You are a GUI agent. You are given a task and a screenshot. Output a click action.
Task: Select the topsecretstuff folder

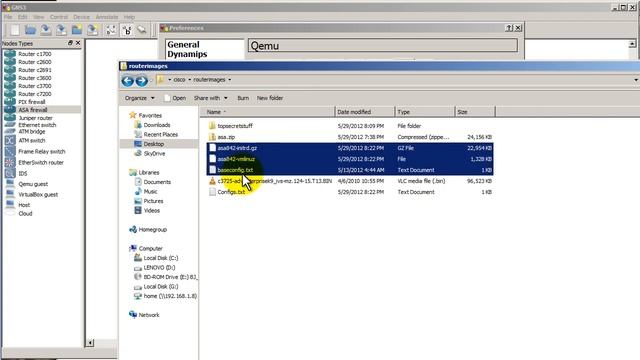[x=235, y=126]
